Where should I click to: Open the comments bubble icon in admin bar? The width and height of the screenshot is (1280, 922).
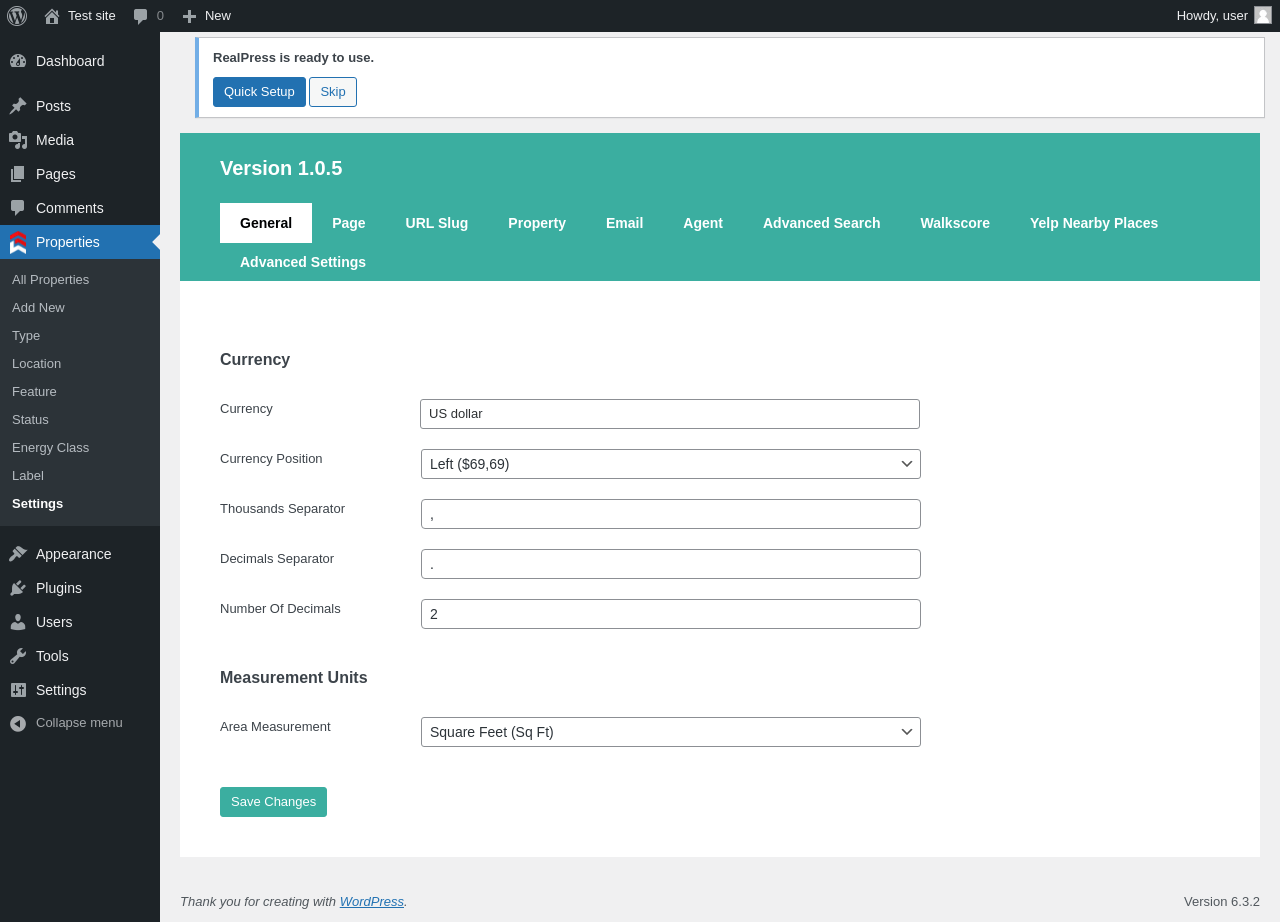point(141,16)
